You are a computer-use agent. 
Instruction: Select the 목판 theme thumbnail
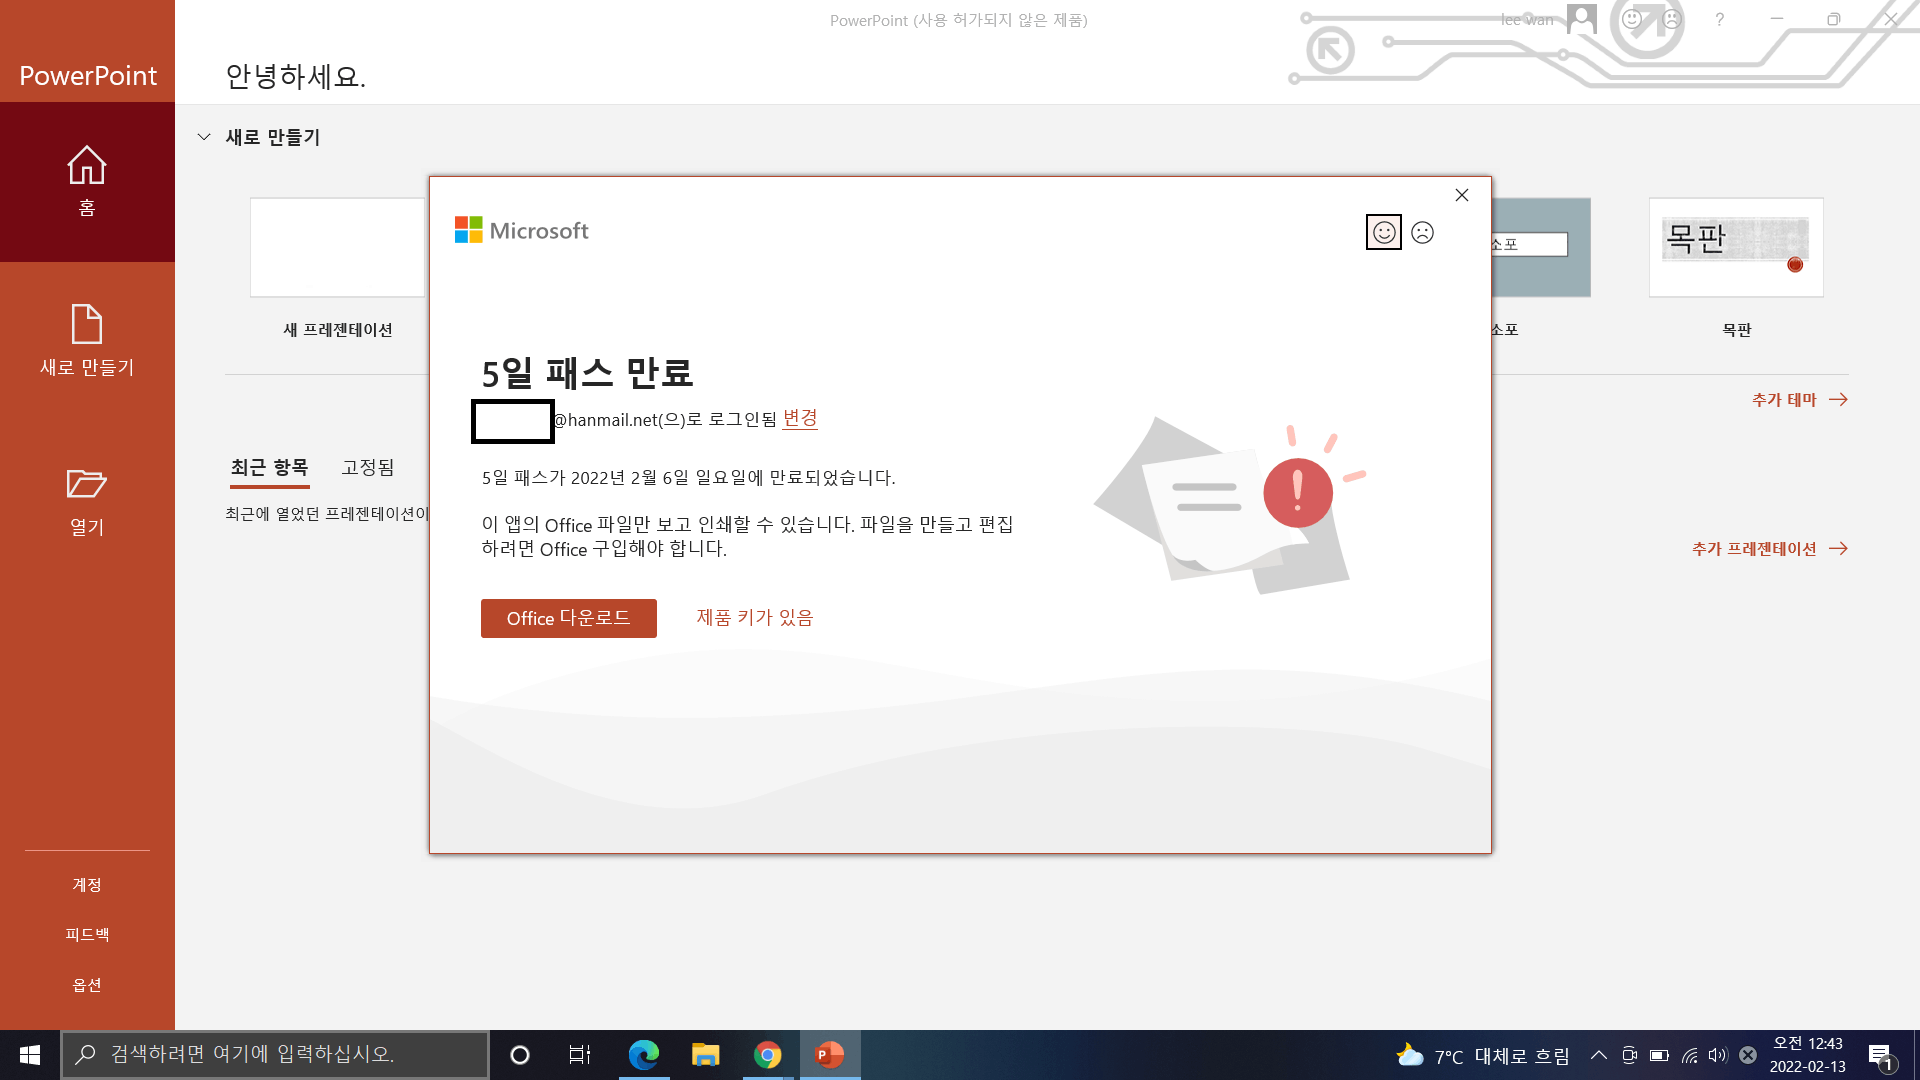[x=1736, y=247]
